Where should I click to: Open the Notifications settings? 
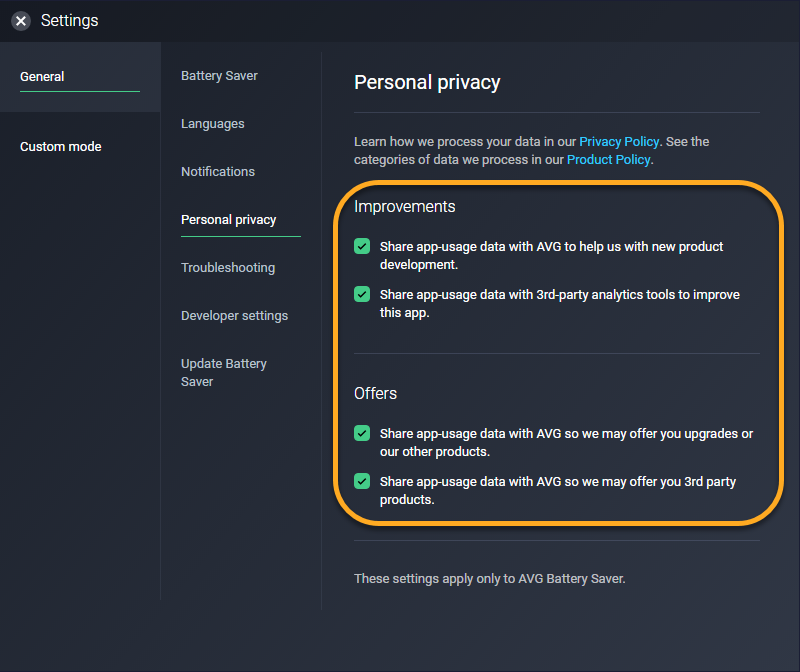tap(218, 172)
